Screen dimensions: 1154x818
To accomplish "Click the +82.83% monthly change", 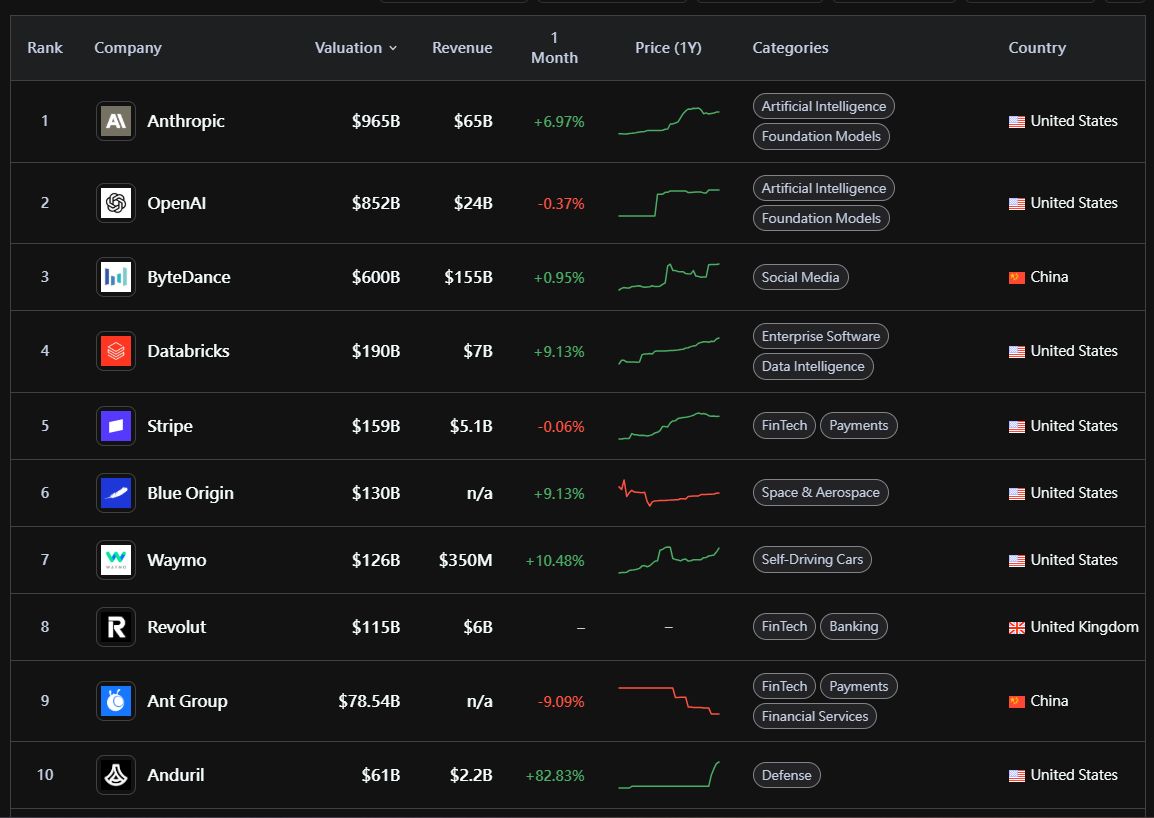I will click(x=555, y=776).
